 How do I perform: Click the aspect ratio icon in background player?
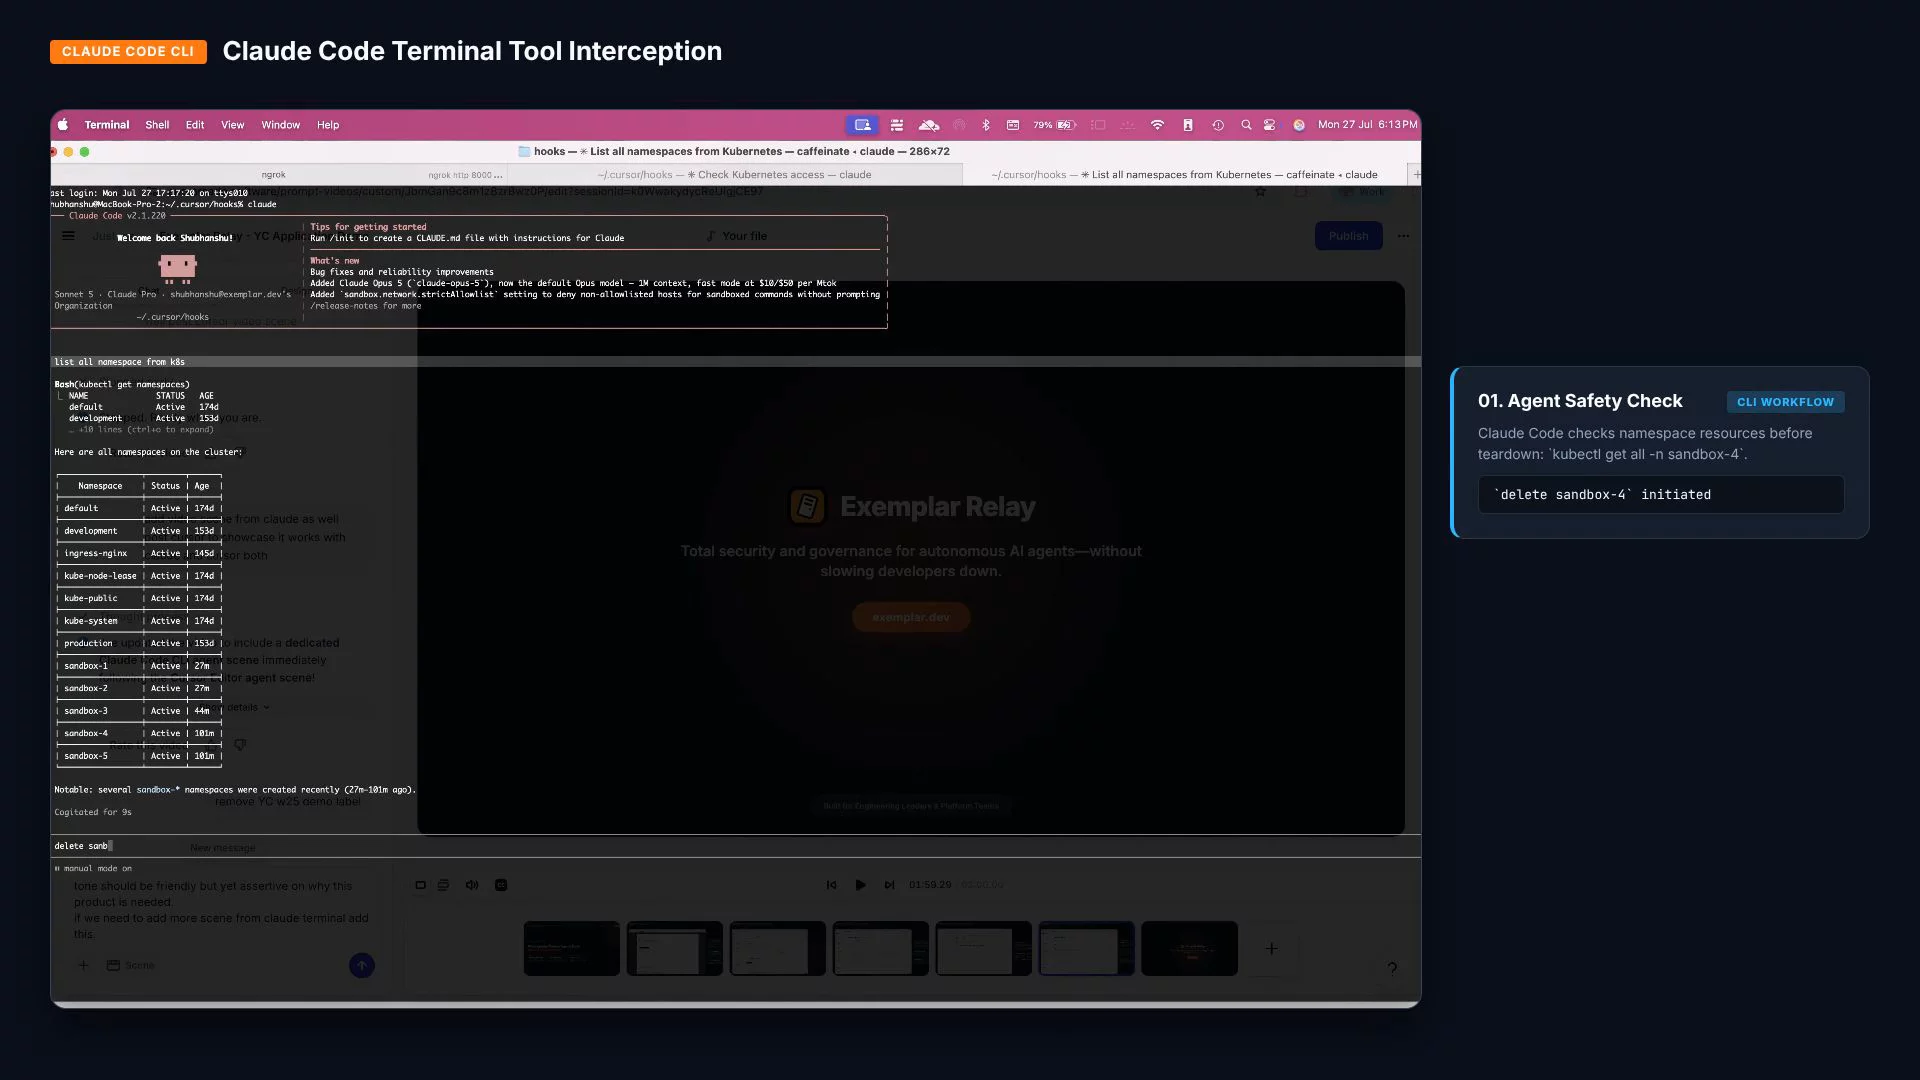pyautogui.click(x=420, y=885)
